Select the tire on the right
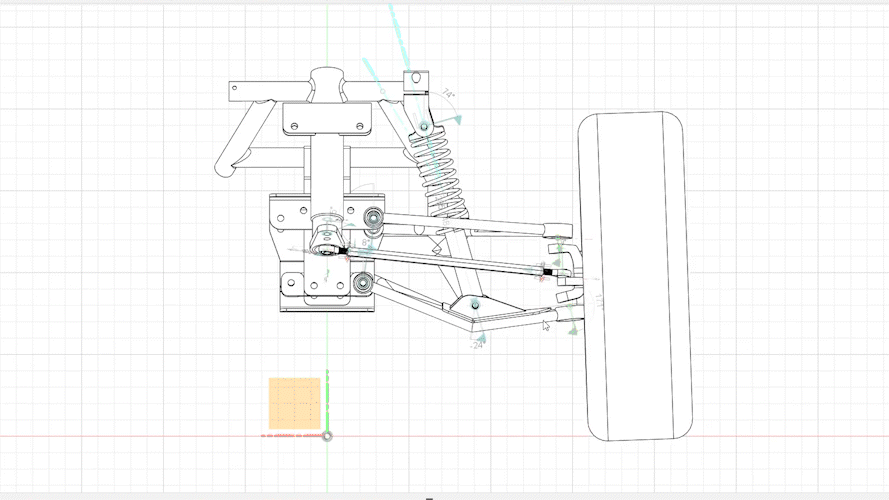This screenshot has height=500, width=889. [636, 275]
